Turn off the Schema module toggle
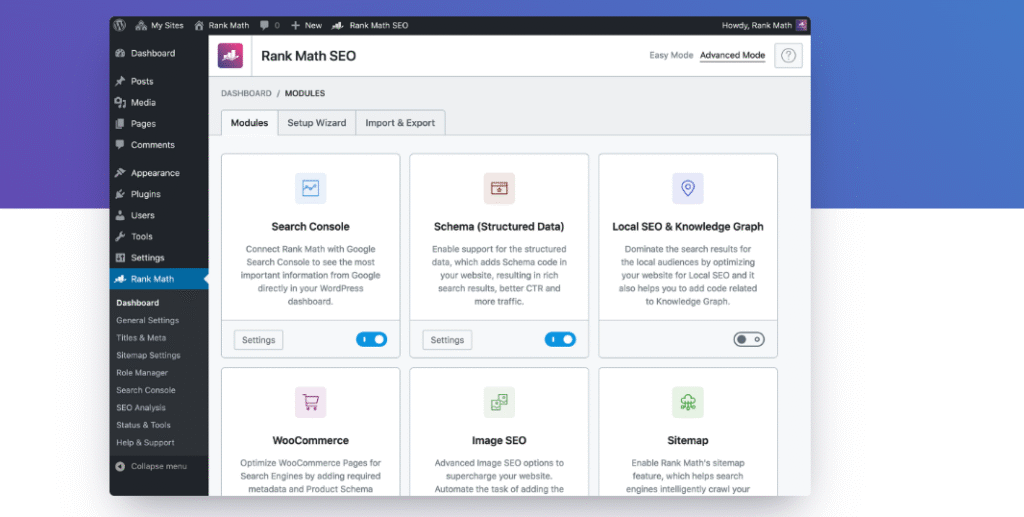 click(560, 340)
